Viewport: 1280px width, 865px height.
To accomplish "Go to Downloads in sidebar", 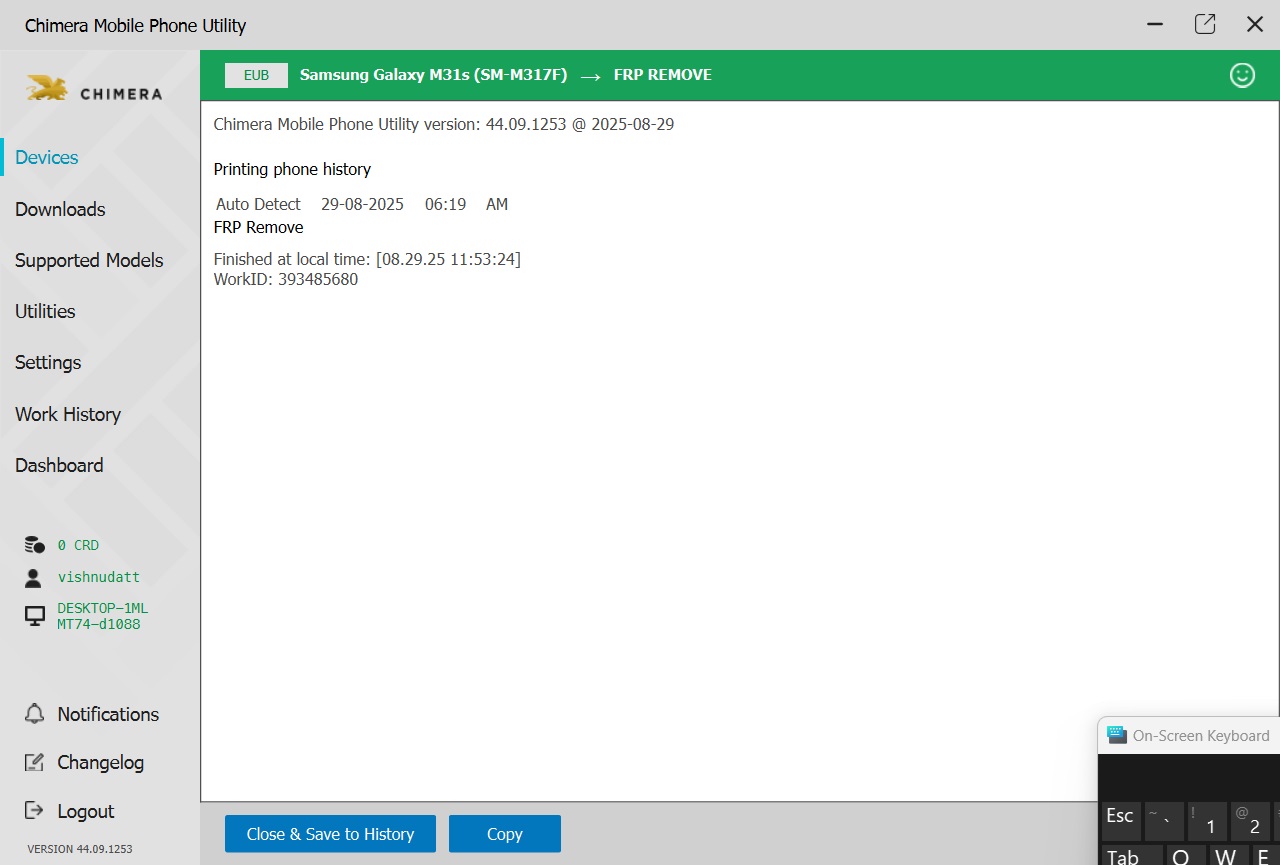I will pyautogui.click(x=60, y=209).
